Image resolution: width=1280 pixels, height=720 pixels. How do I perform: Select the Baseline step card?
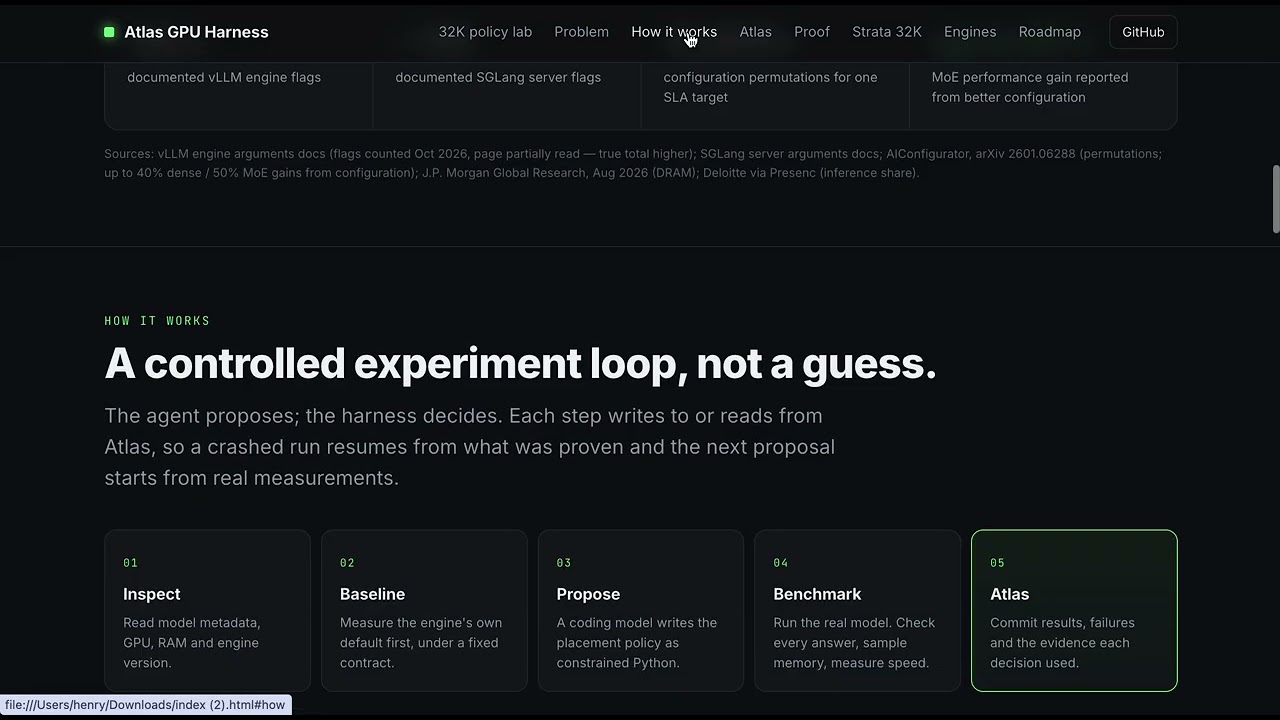coord(424,611)
